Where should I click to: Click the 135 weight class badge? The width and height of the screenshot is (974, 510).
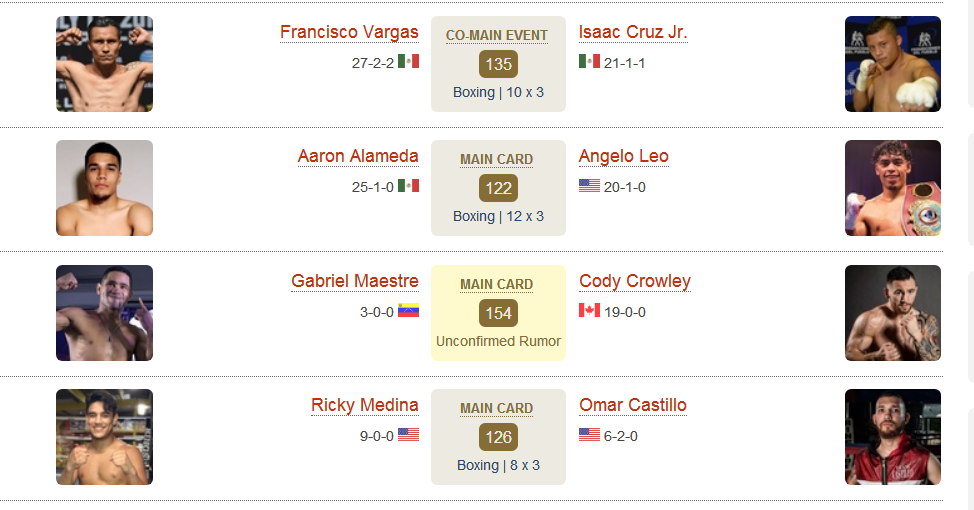pos(498,64)
